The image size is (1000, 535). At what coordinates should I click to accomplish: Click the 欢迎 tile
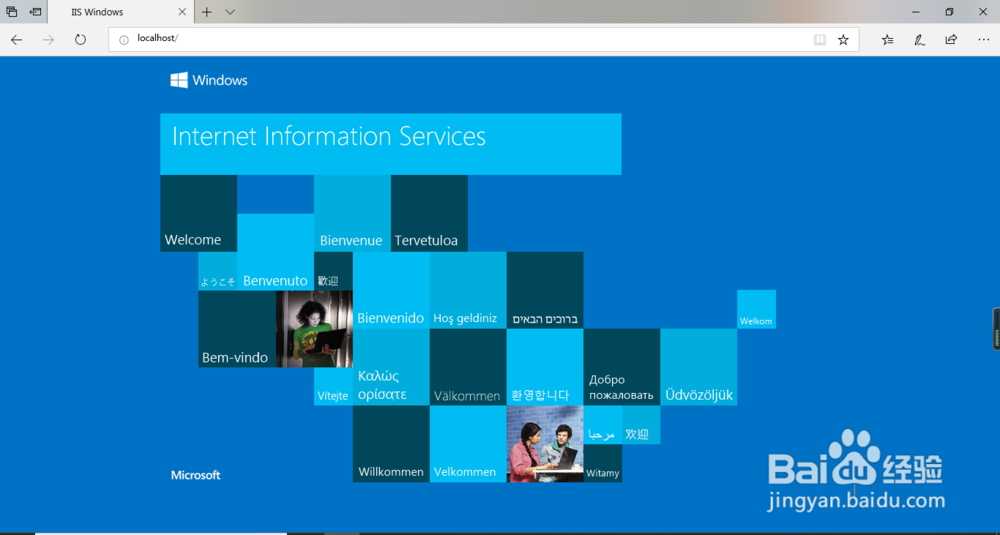[x=641, y=425]
